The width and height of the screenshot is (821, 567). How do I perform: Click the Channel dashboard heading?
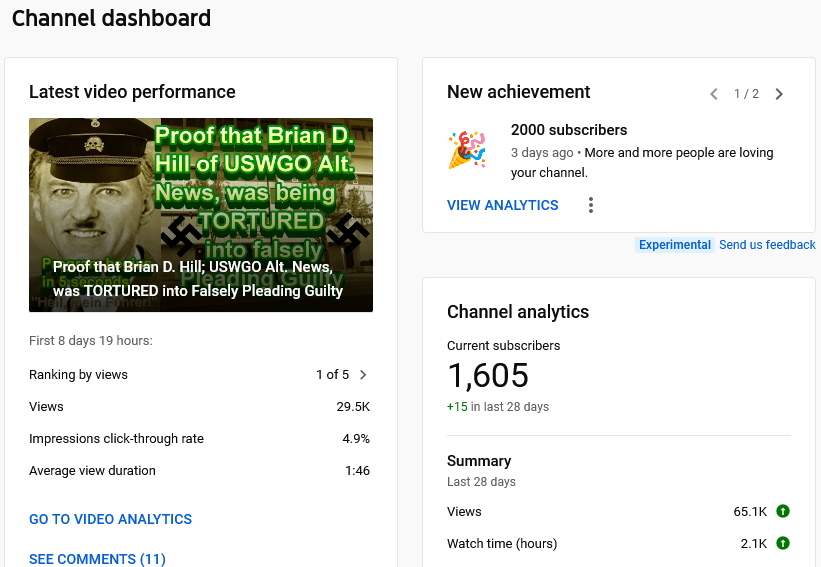[111, 18]
